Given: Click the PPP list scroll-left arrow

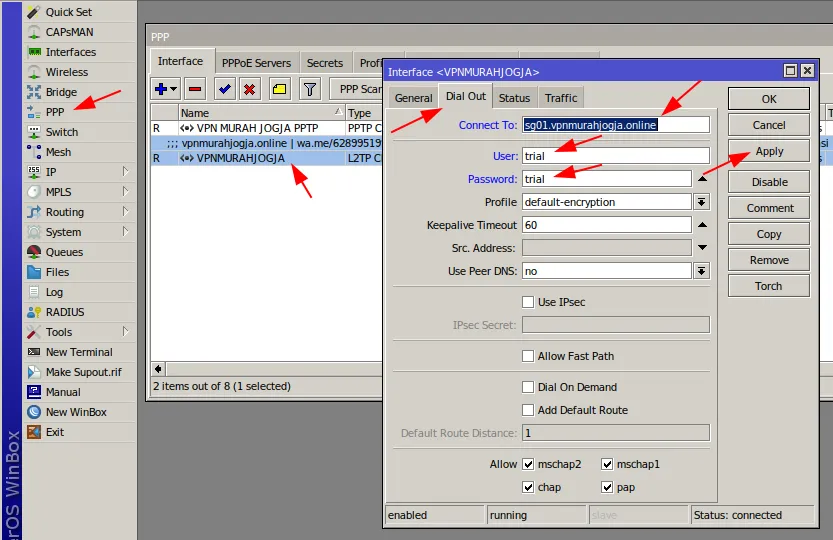Looking at the screenshot, I should click(158, 369).
